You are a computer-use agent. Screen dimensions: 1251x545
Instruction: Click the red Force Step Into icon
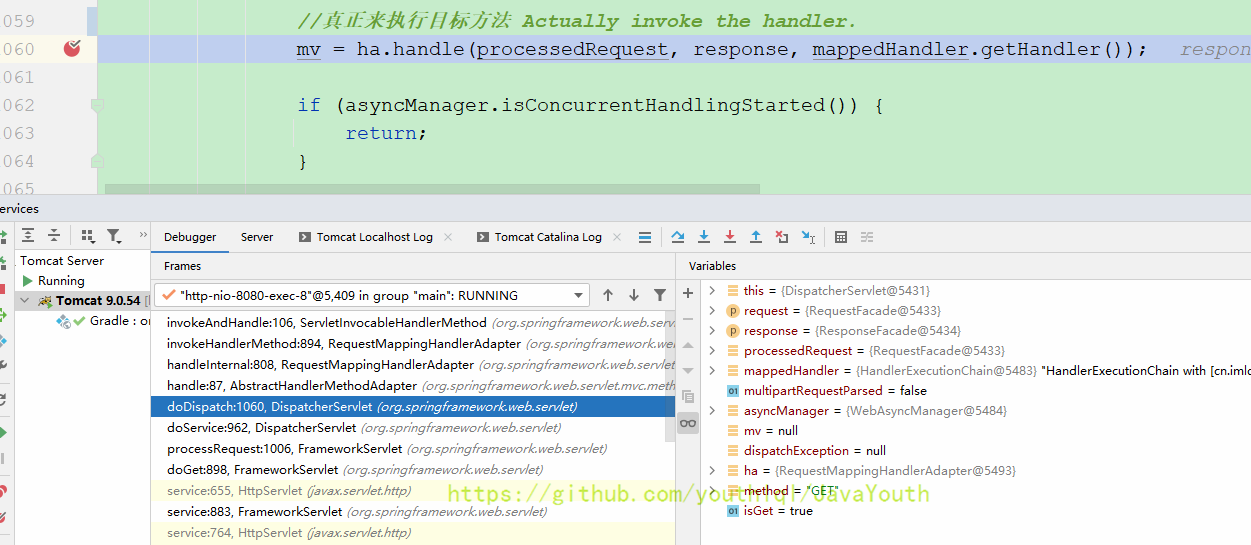[x=730, y=237]
